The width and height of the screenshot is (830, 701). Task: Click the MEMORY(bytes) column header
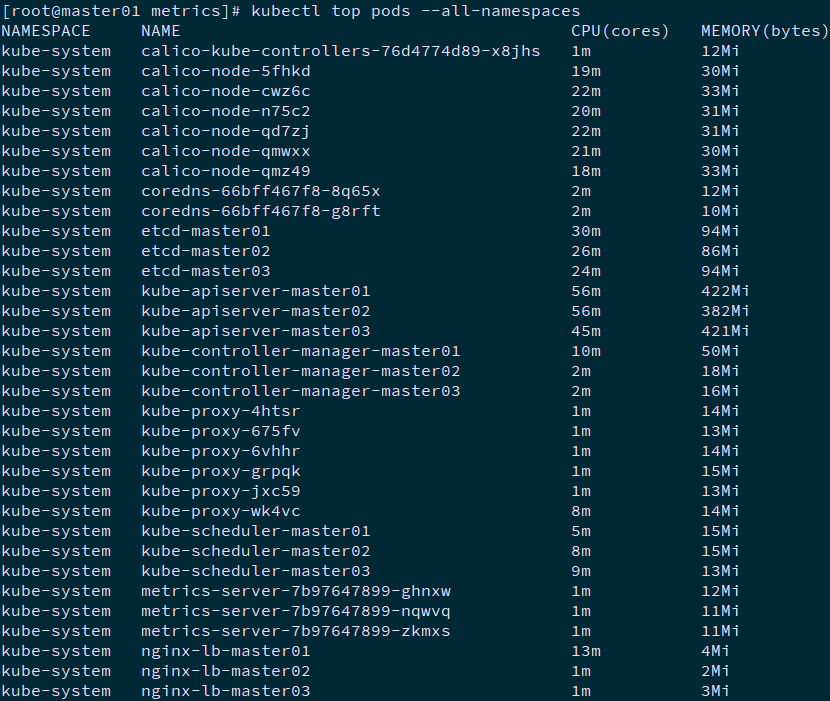(x=765, y=31)
